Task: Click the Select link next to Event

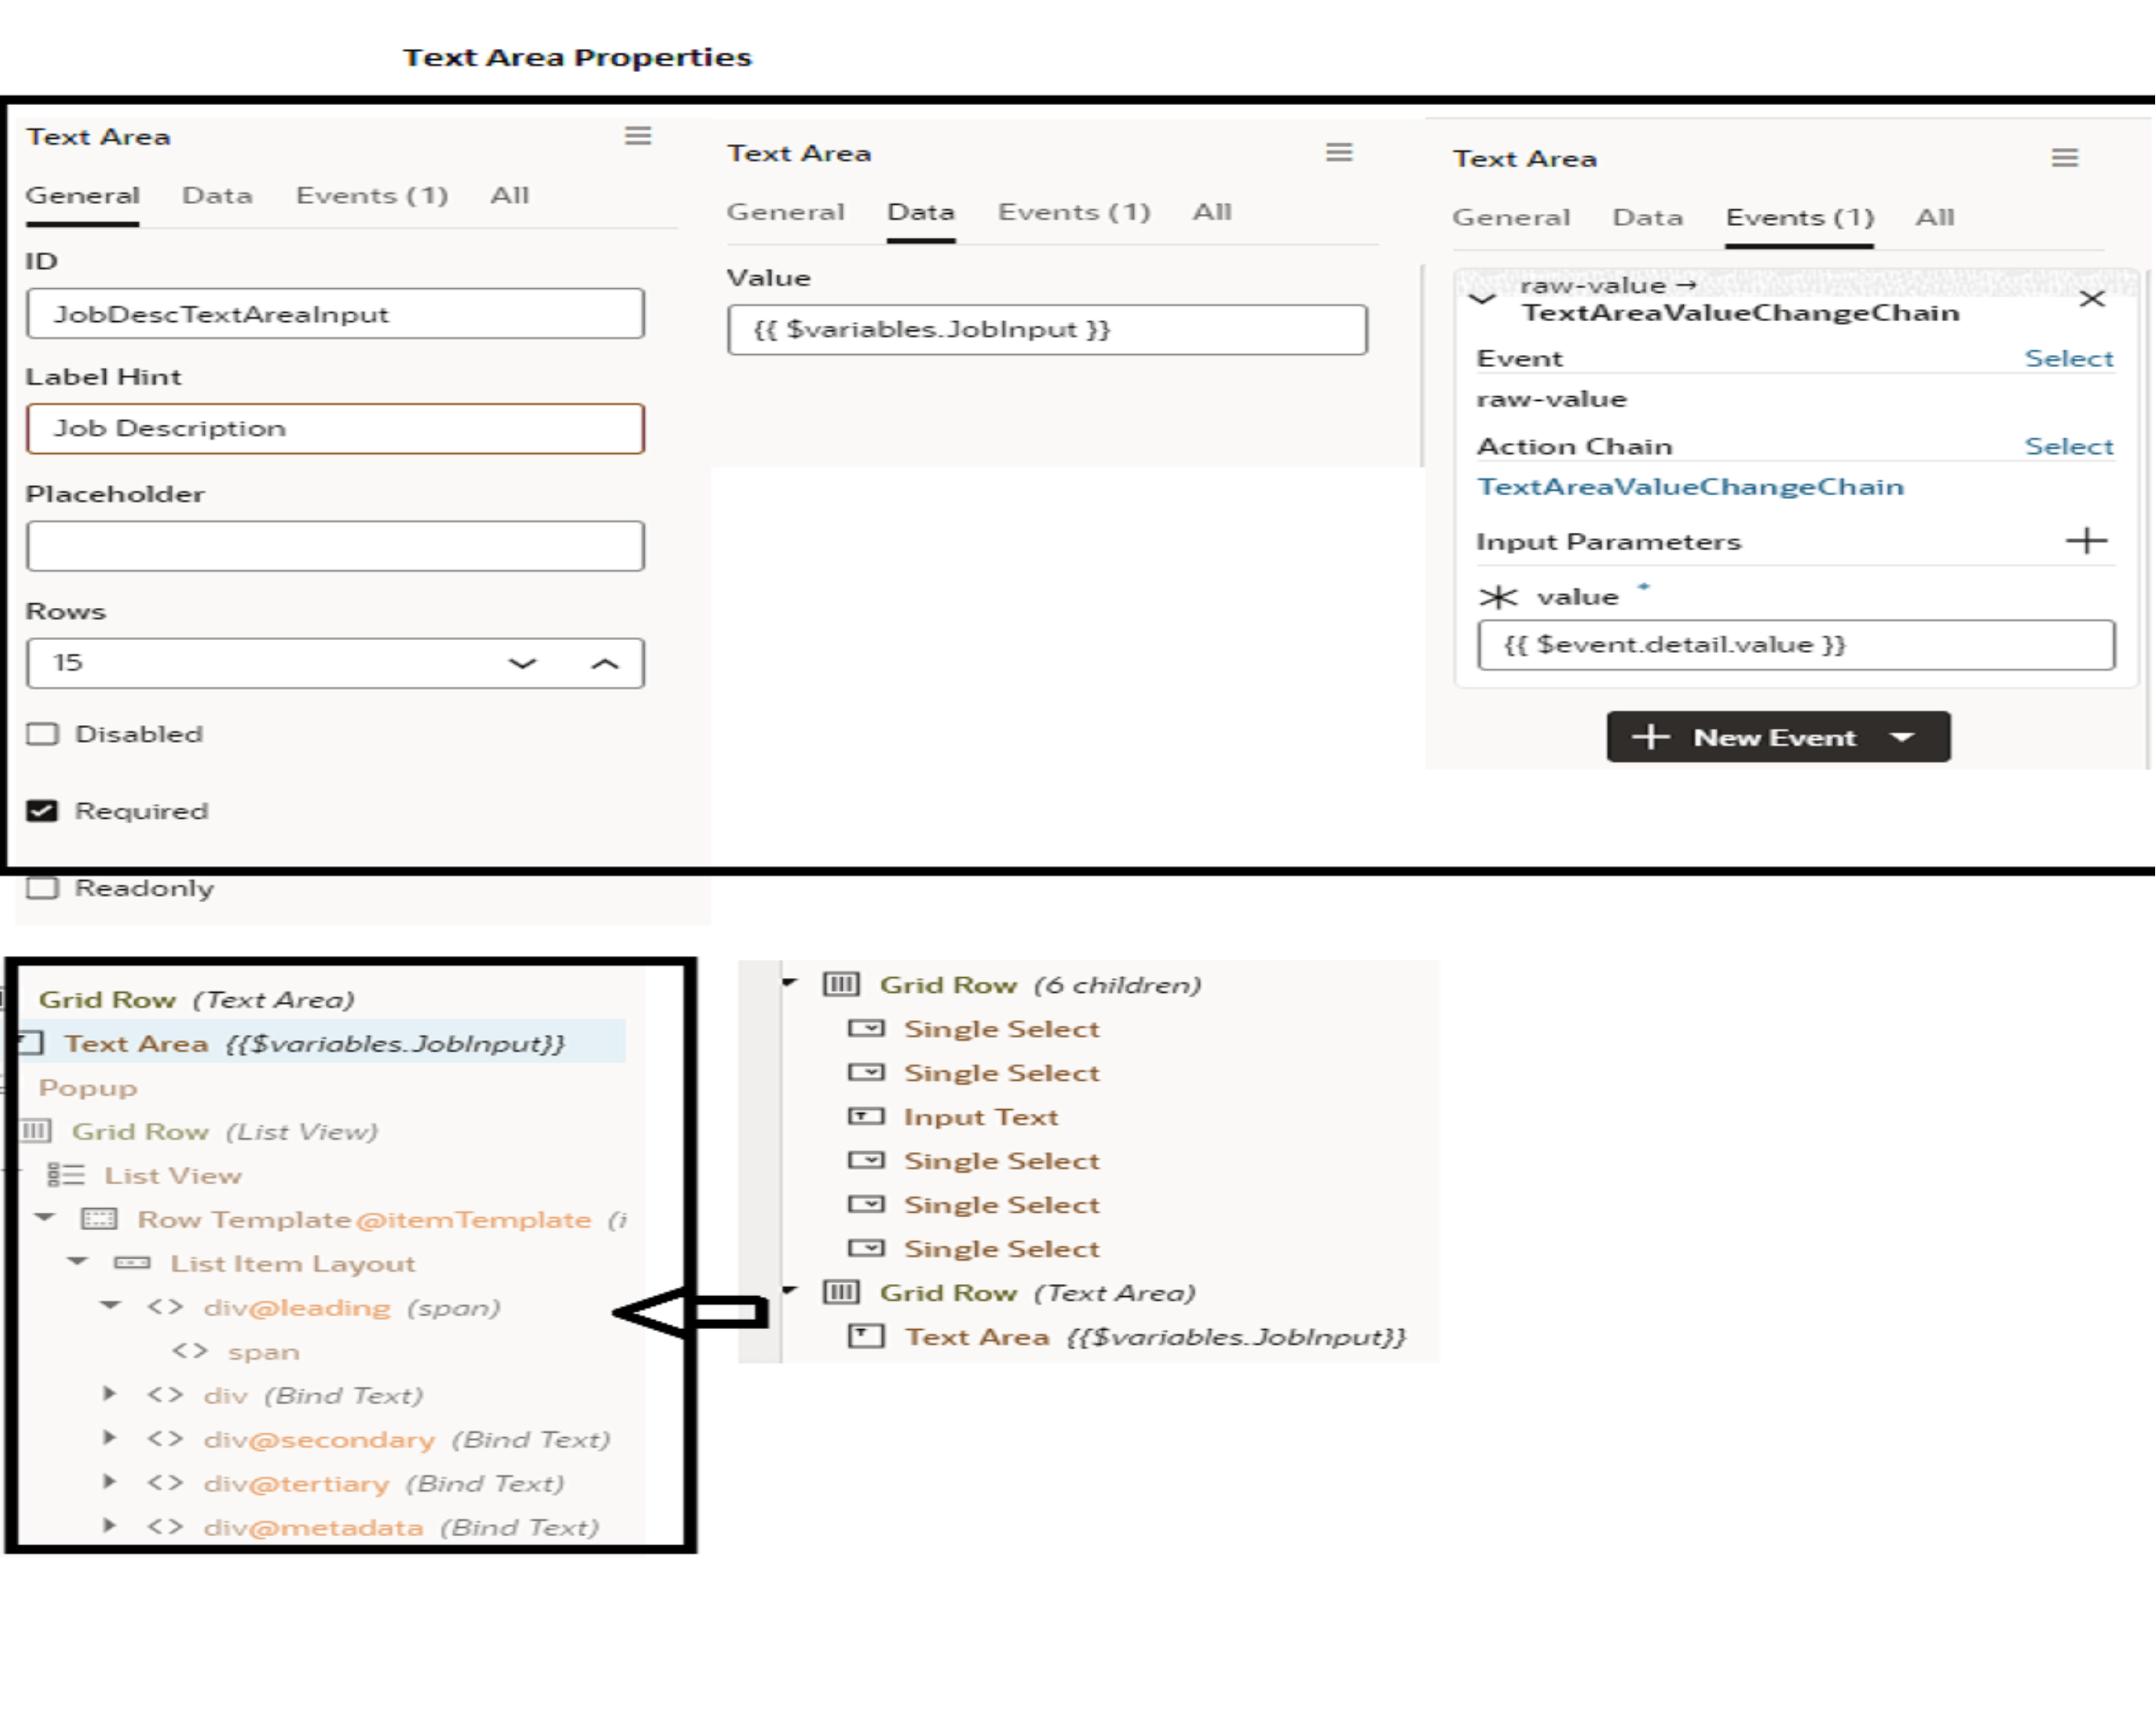Action: click(x=2070, y=358)
